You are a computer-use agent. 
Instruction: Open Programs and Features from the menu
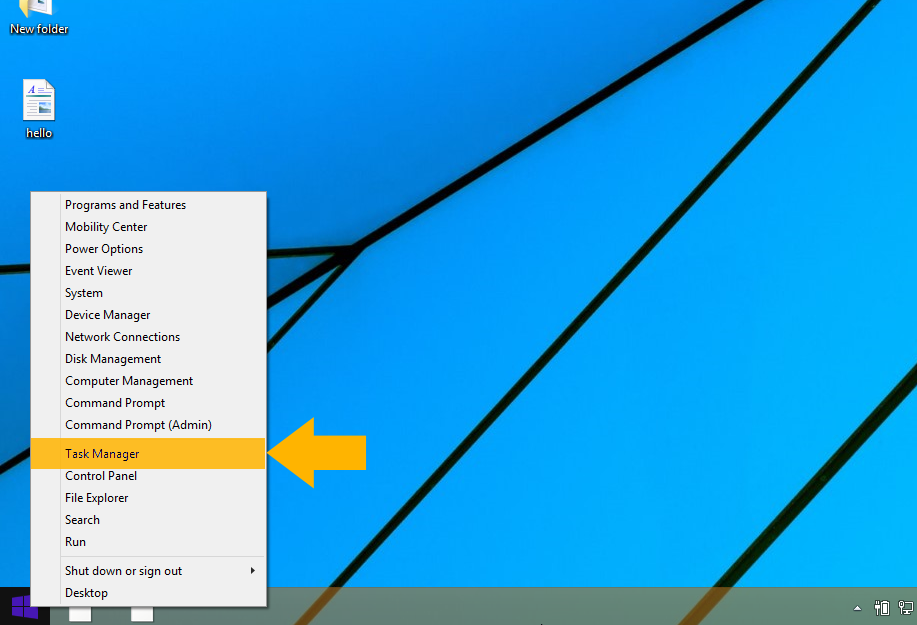pos(149,205)
